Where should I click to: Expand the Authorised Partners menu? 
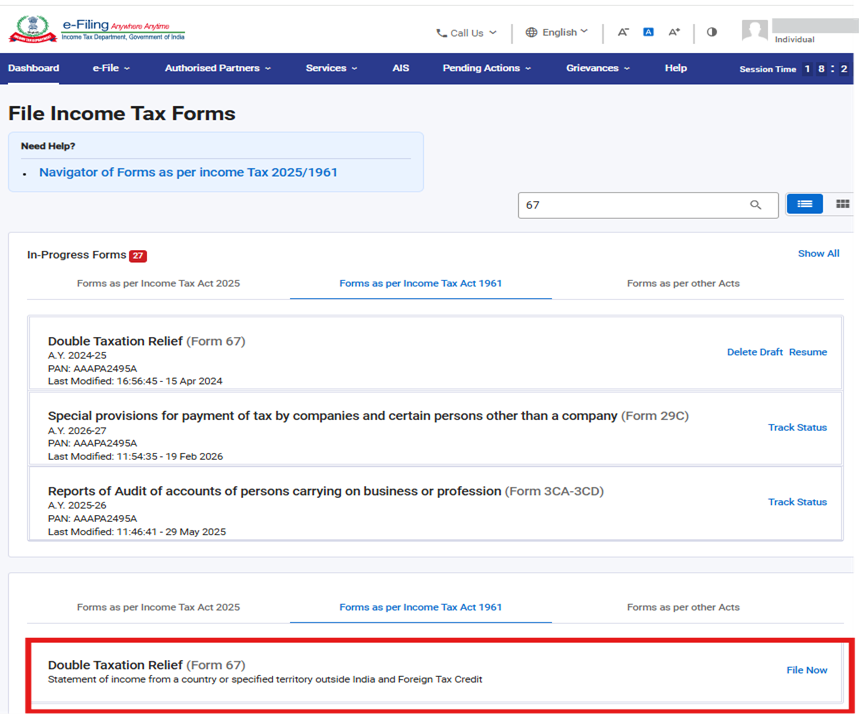[218, 68]
